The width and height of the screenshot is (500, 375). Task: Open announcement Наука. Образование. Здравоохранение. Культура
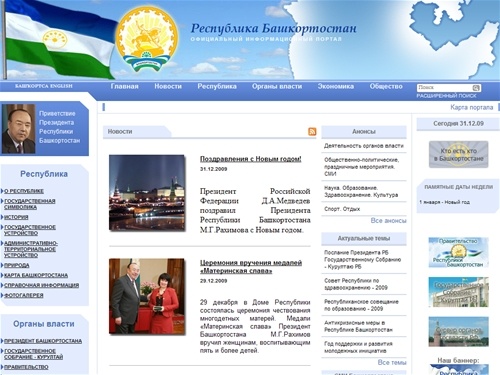coord(361,191)
